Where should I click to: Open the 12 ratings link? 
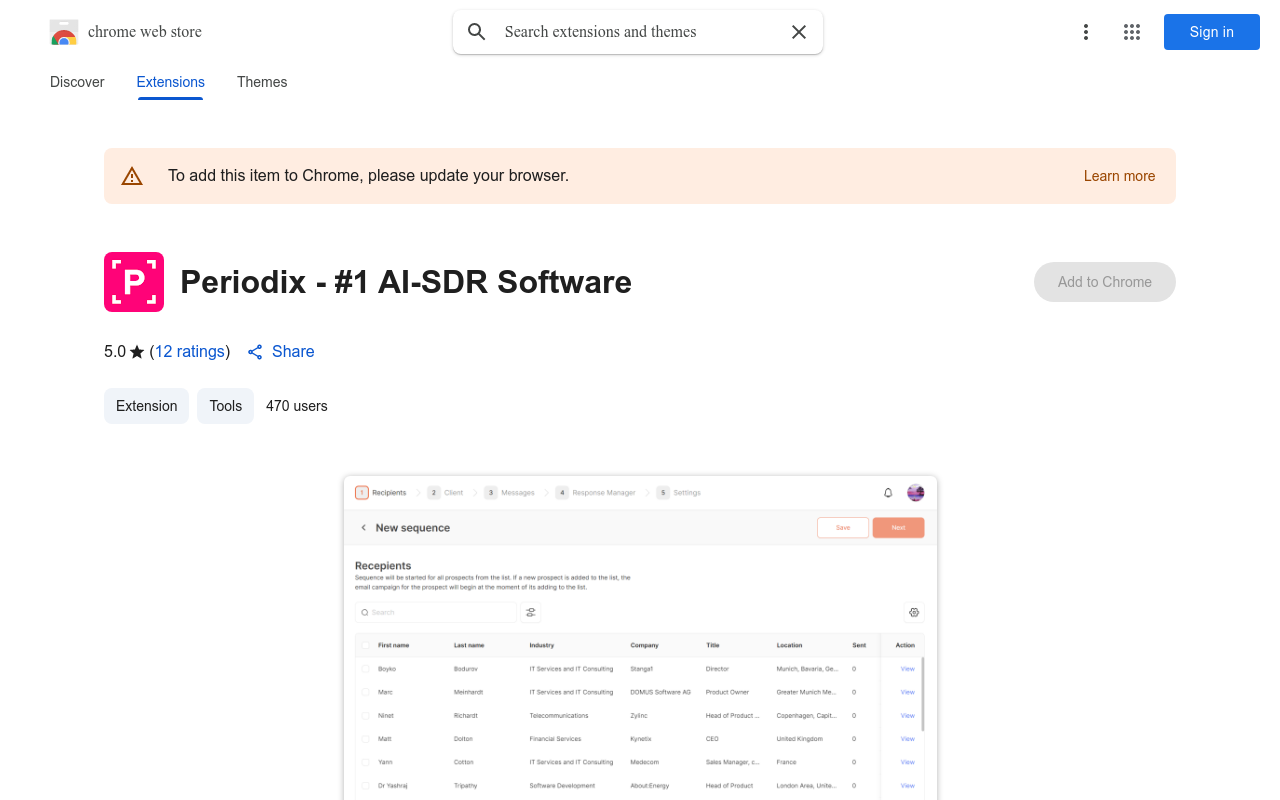coord(190,352)
